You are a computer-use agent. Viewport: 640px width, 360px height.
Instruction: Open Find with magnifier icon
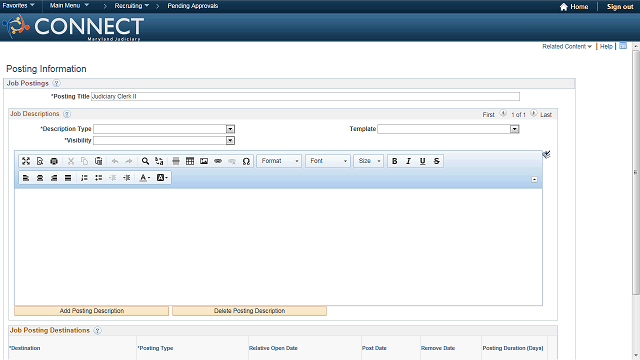[x=145, y=161]
